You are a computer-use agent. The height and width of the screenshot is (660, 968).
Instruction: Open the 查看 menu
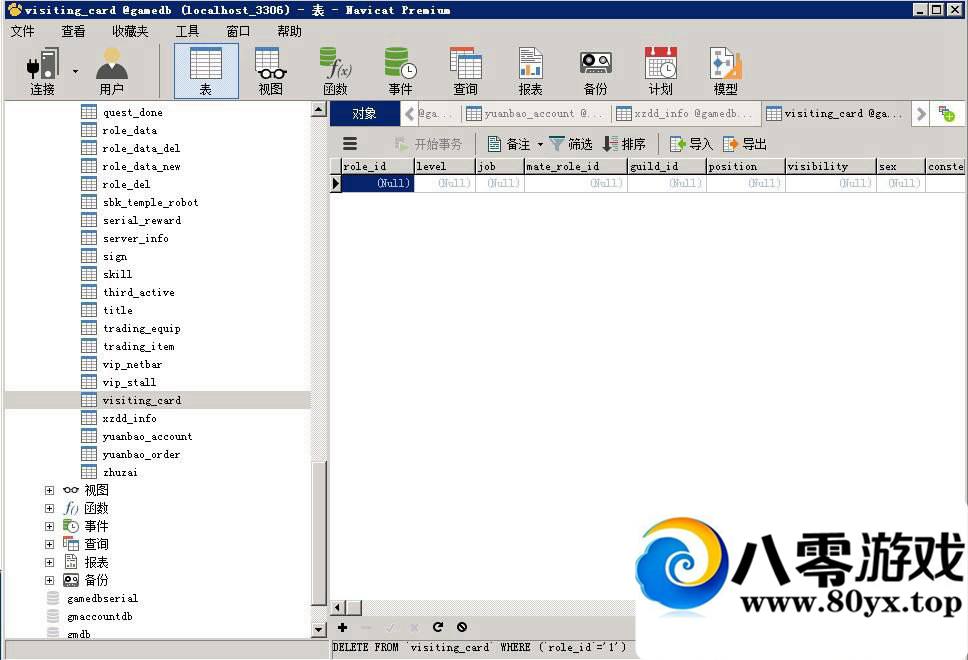73,31
